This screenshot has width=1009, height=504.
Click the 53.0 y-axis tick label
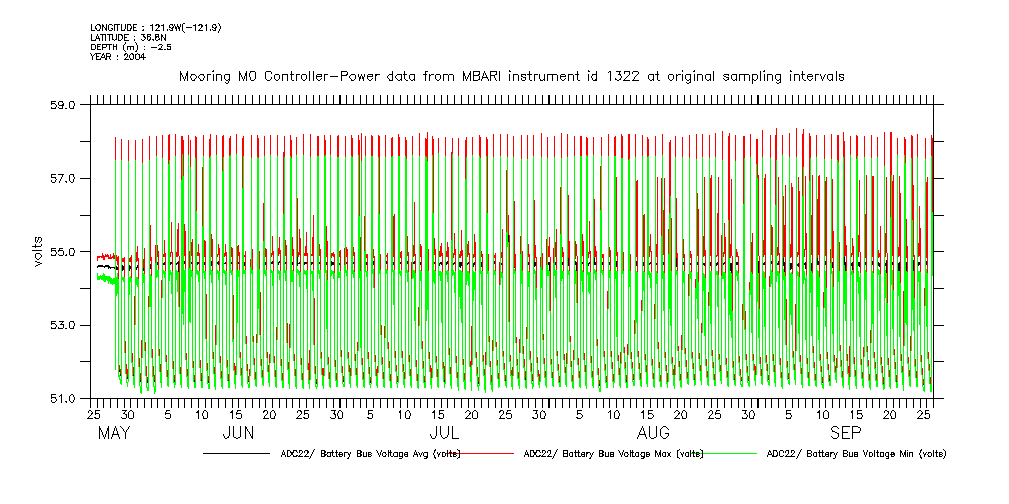pyautogui.click(x=64, y=325)
